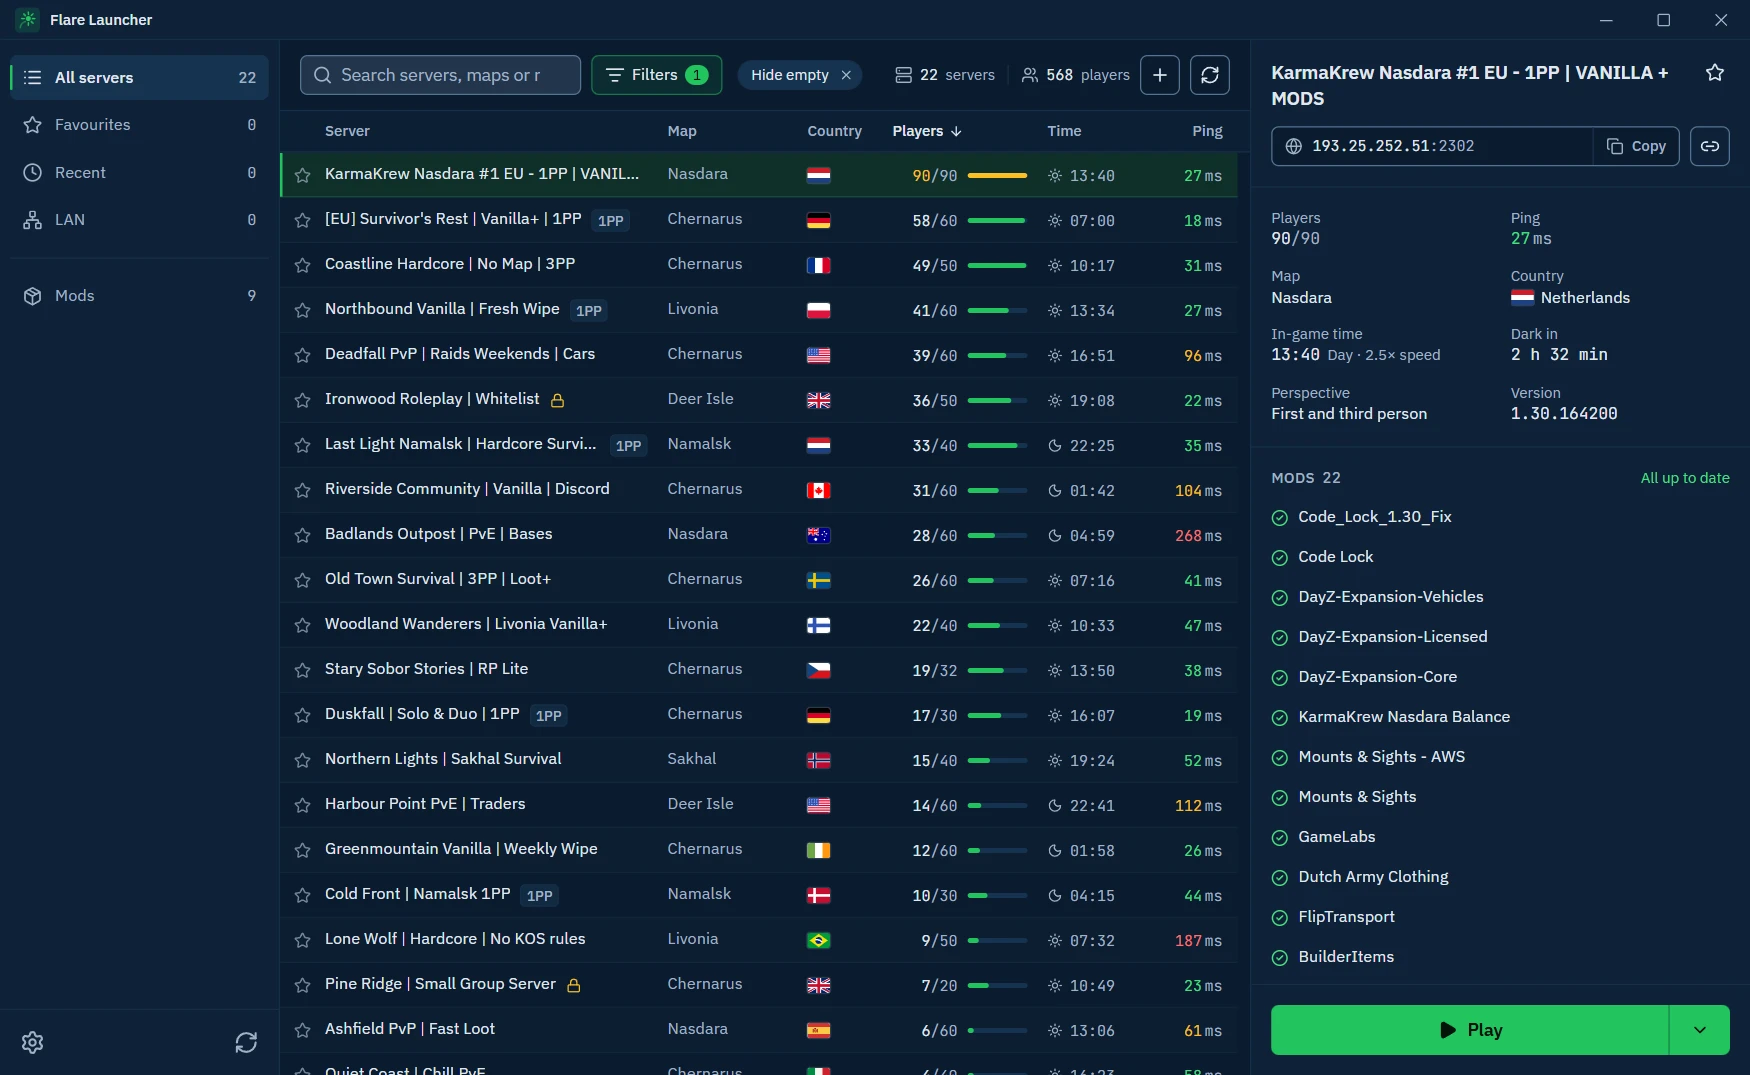Click the check icon beside Code Lock mod
Screen dimensions: 1750x1075
(x=1279, y=557)
